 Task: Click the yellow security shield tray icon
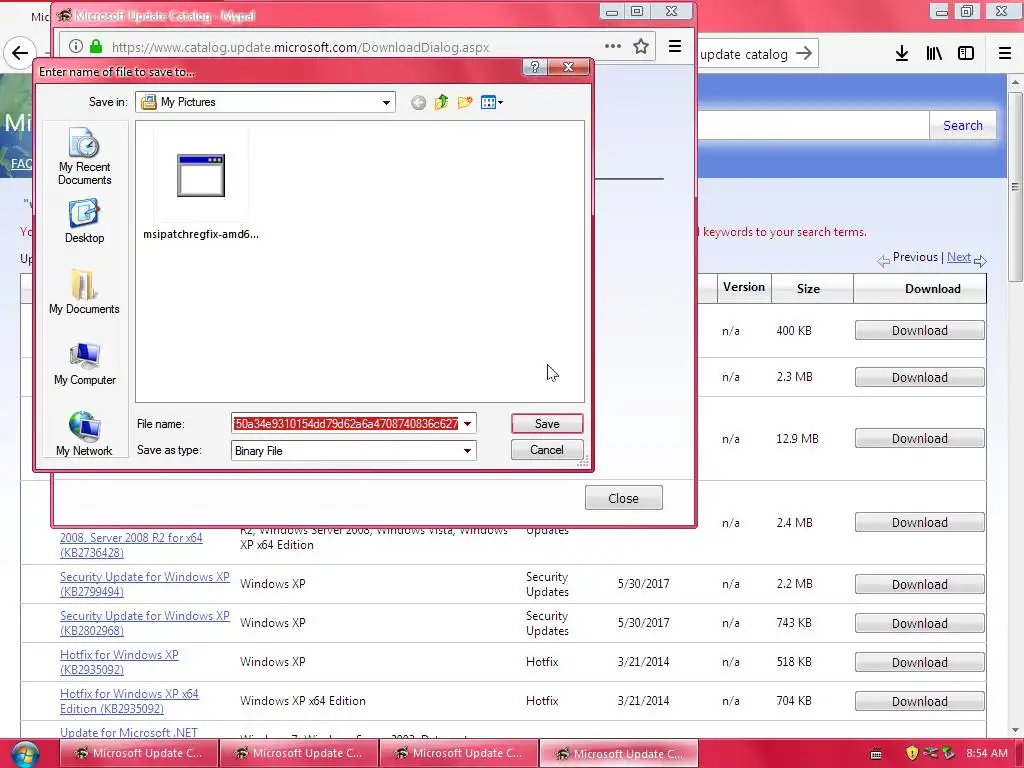click(x=912, y=753)
